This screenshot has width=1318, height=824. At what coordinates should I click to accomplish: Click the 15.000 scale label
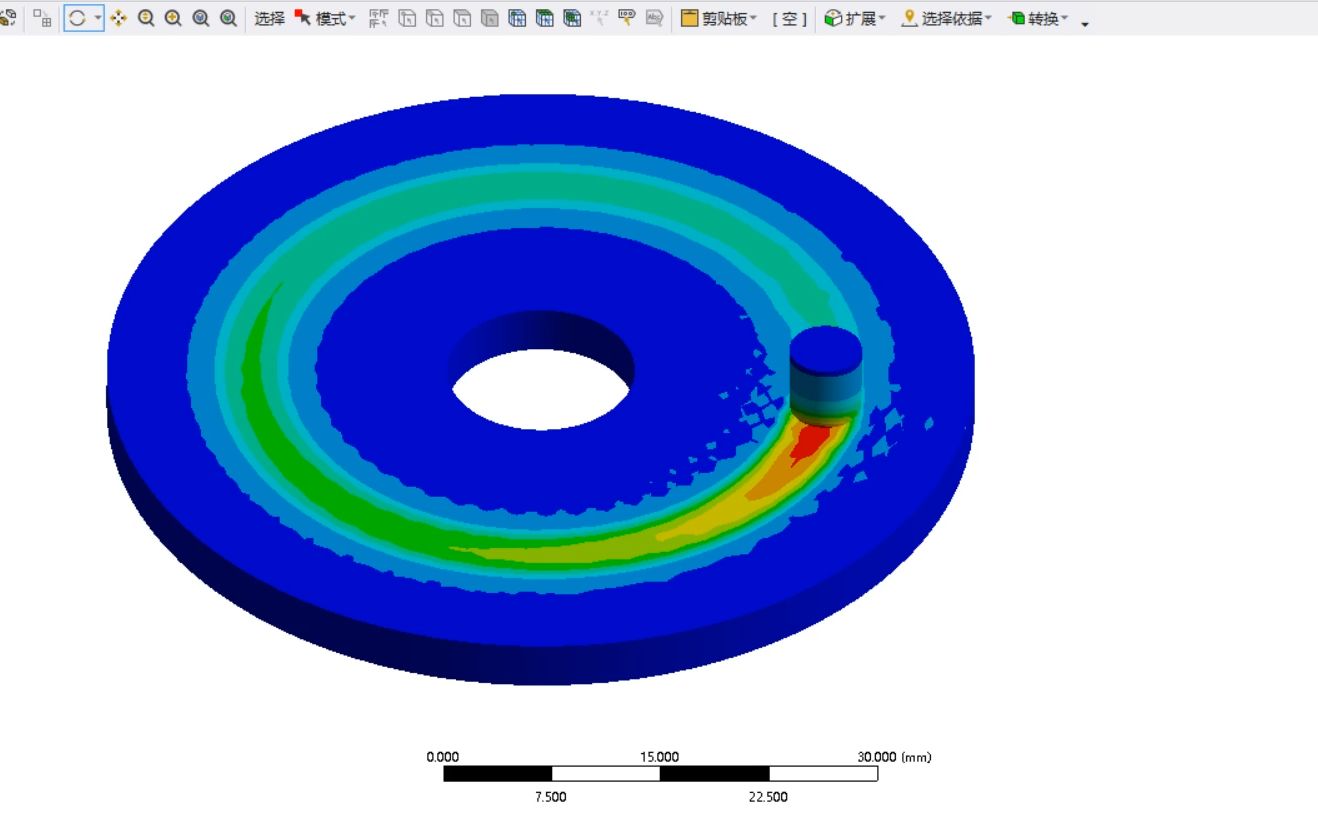click(x=660, y=757)
